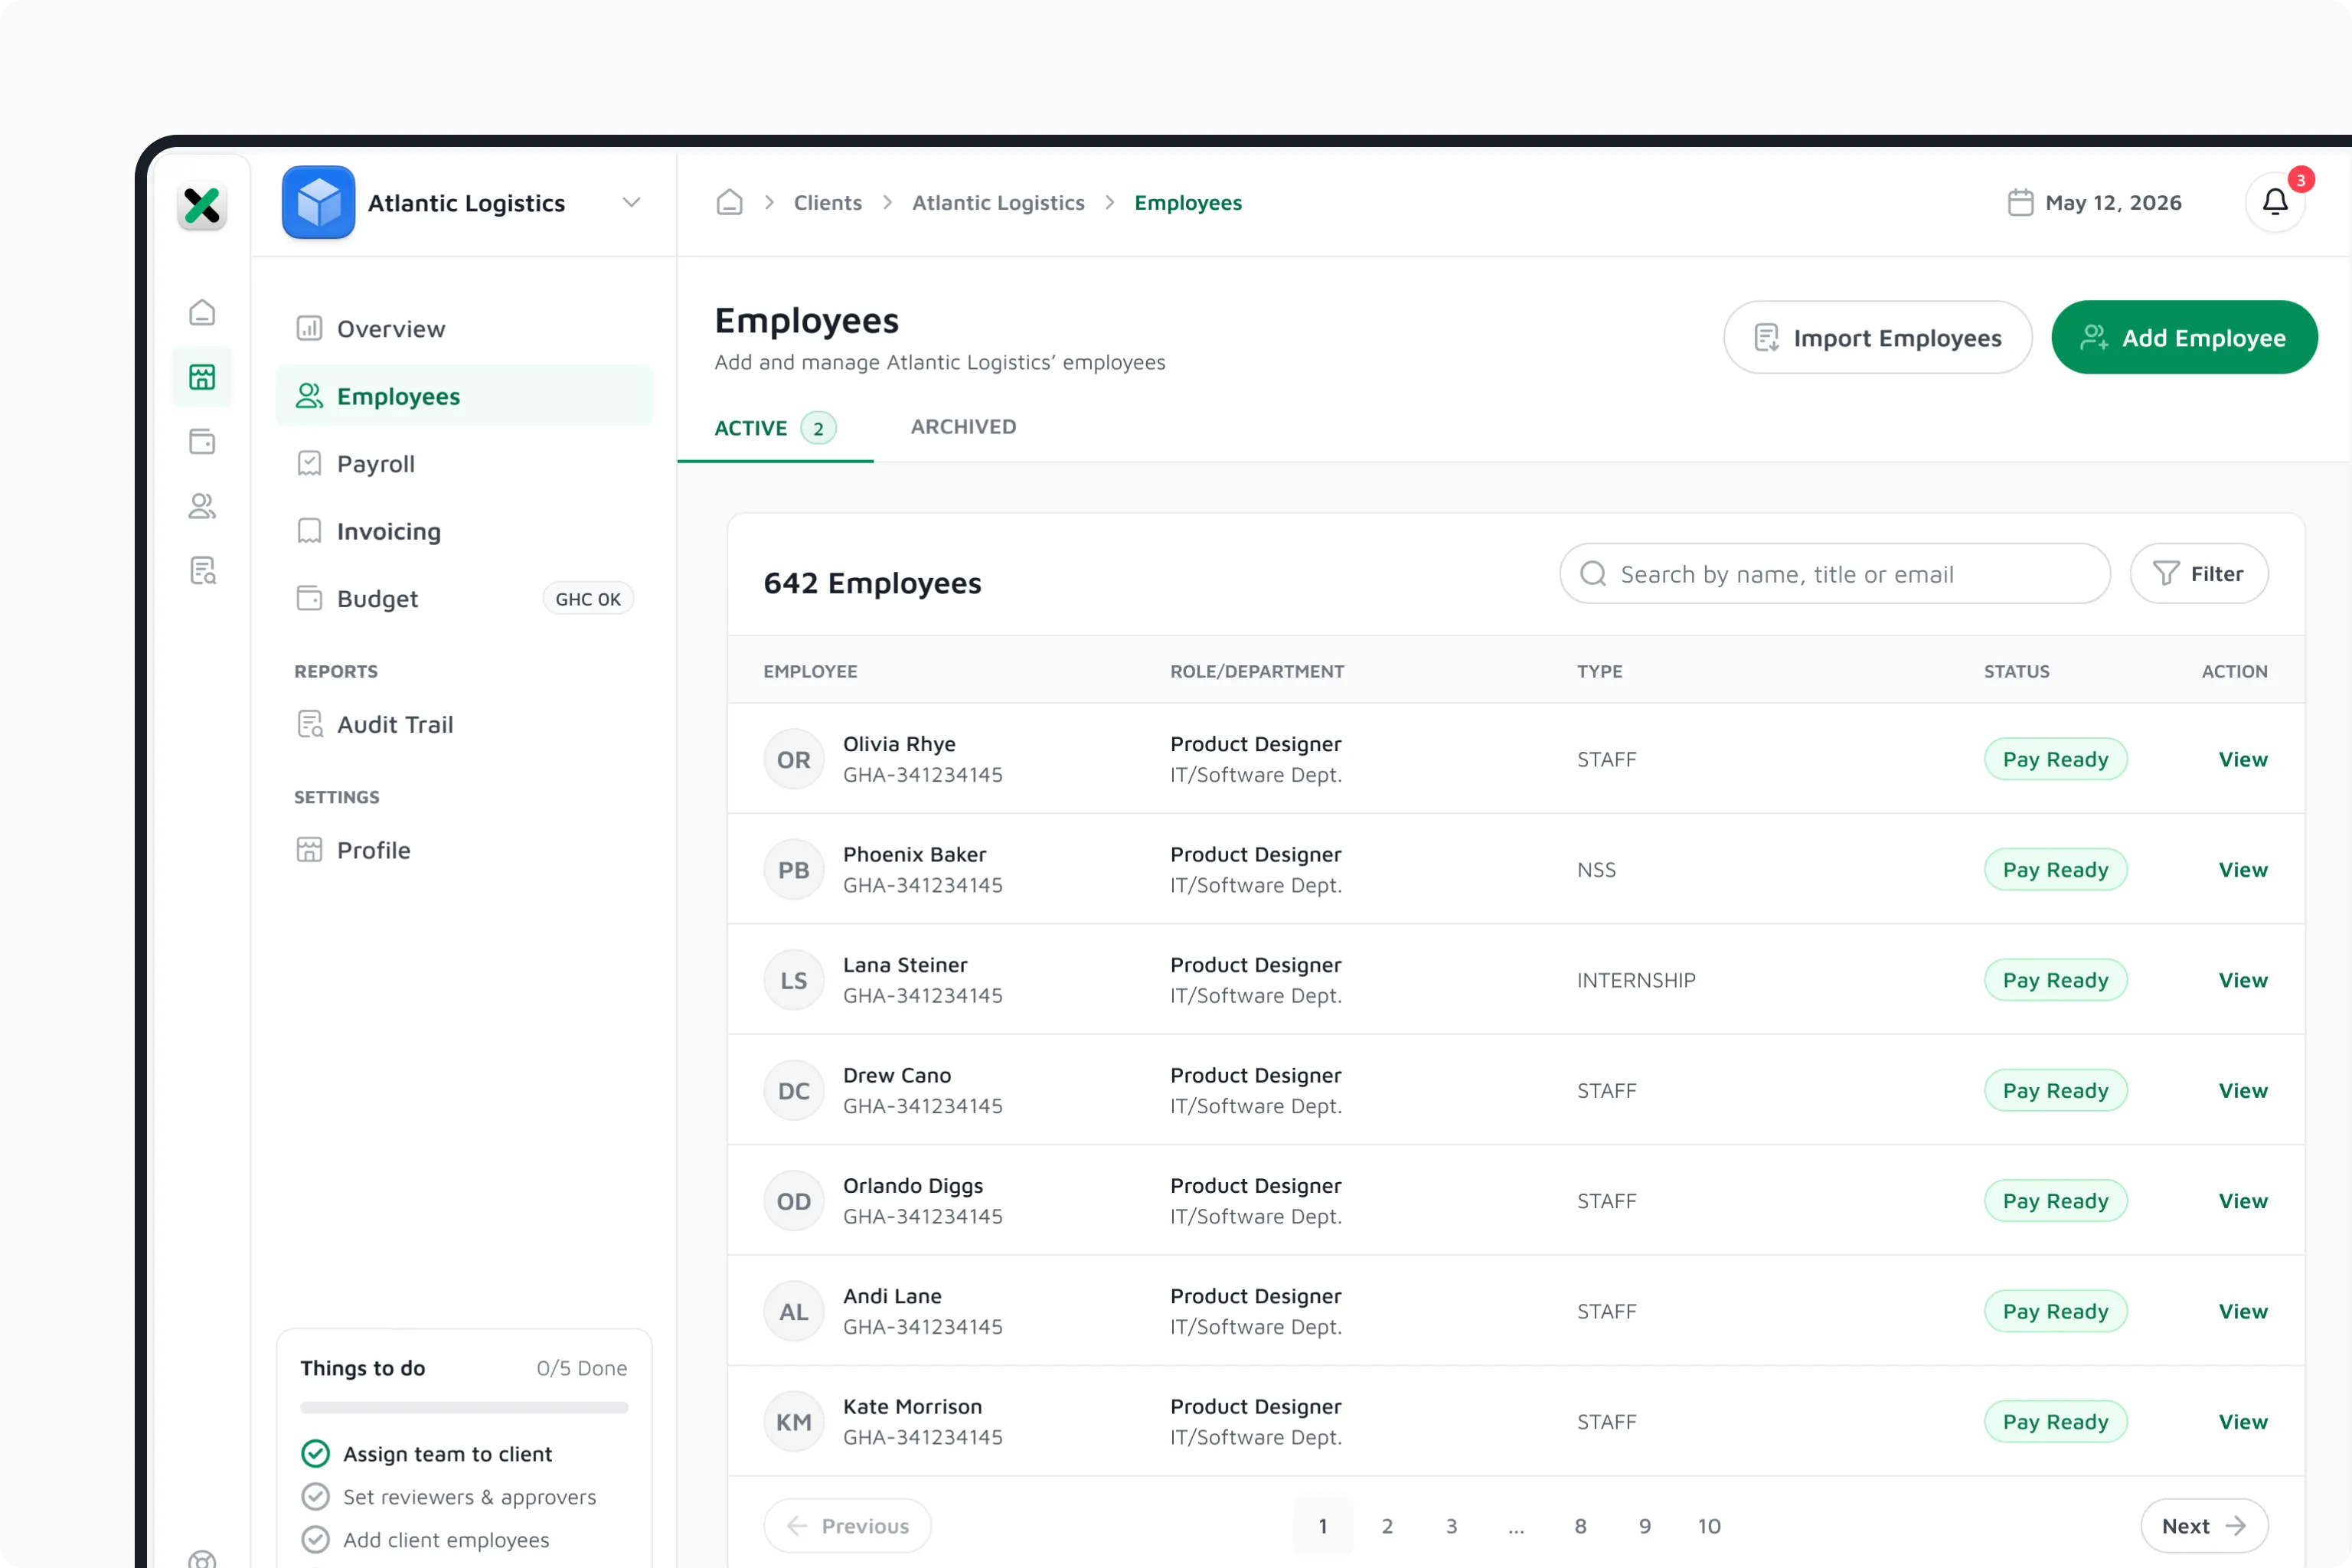
Task: Switch to the Archived tab
Action: (x=963, y=427)
